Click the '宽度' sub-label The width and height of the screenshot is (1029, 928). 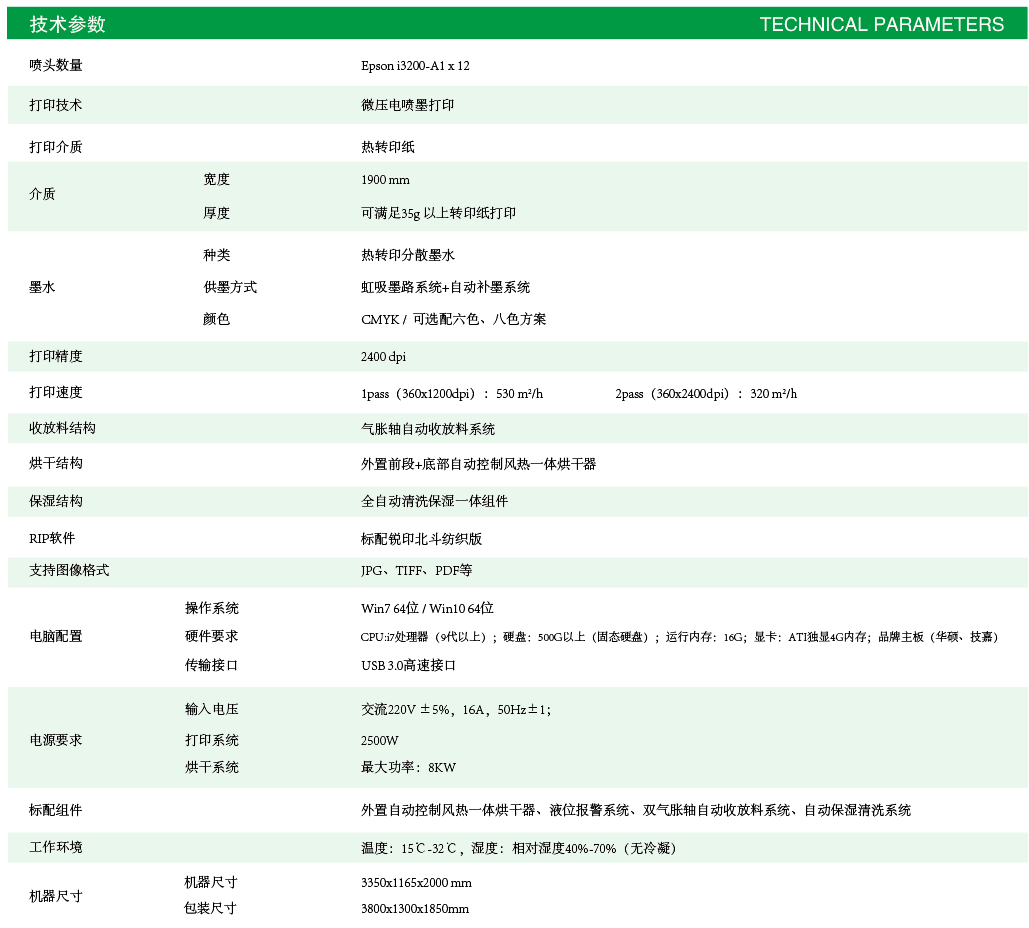pyautogui.click(x=217, y=179)
